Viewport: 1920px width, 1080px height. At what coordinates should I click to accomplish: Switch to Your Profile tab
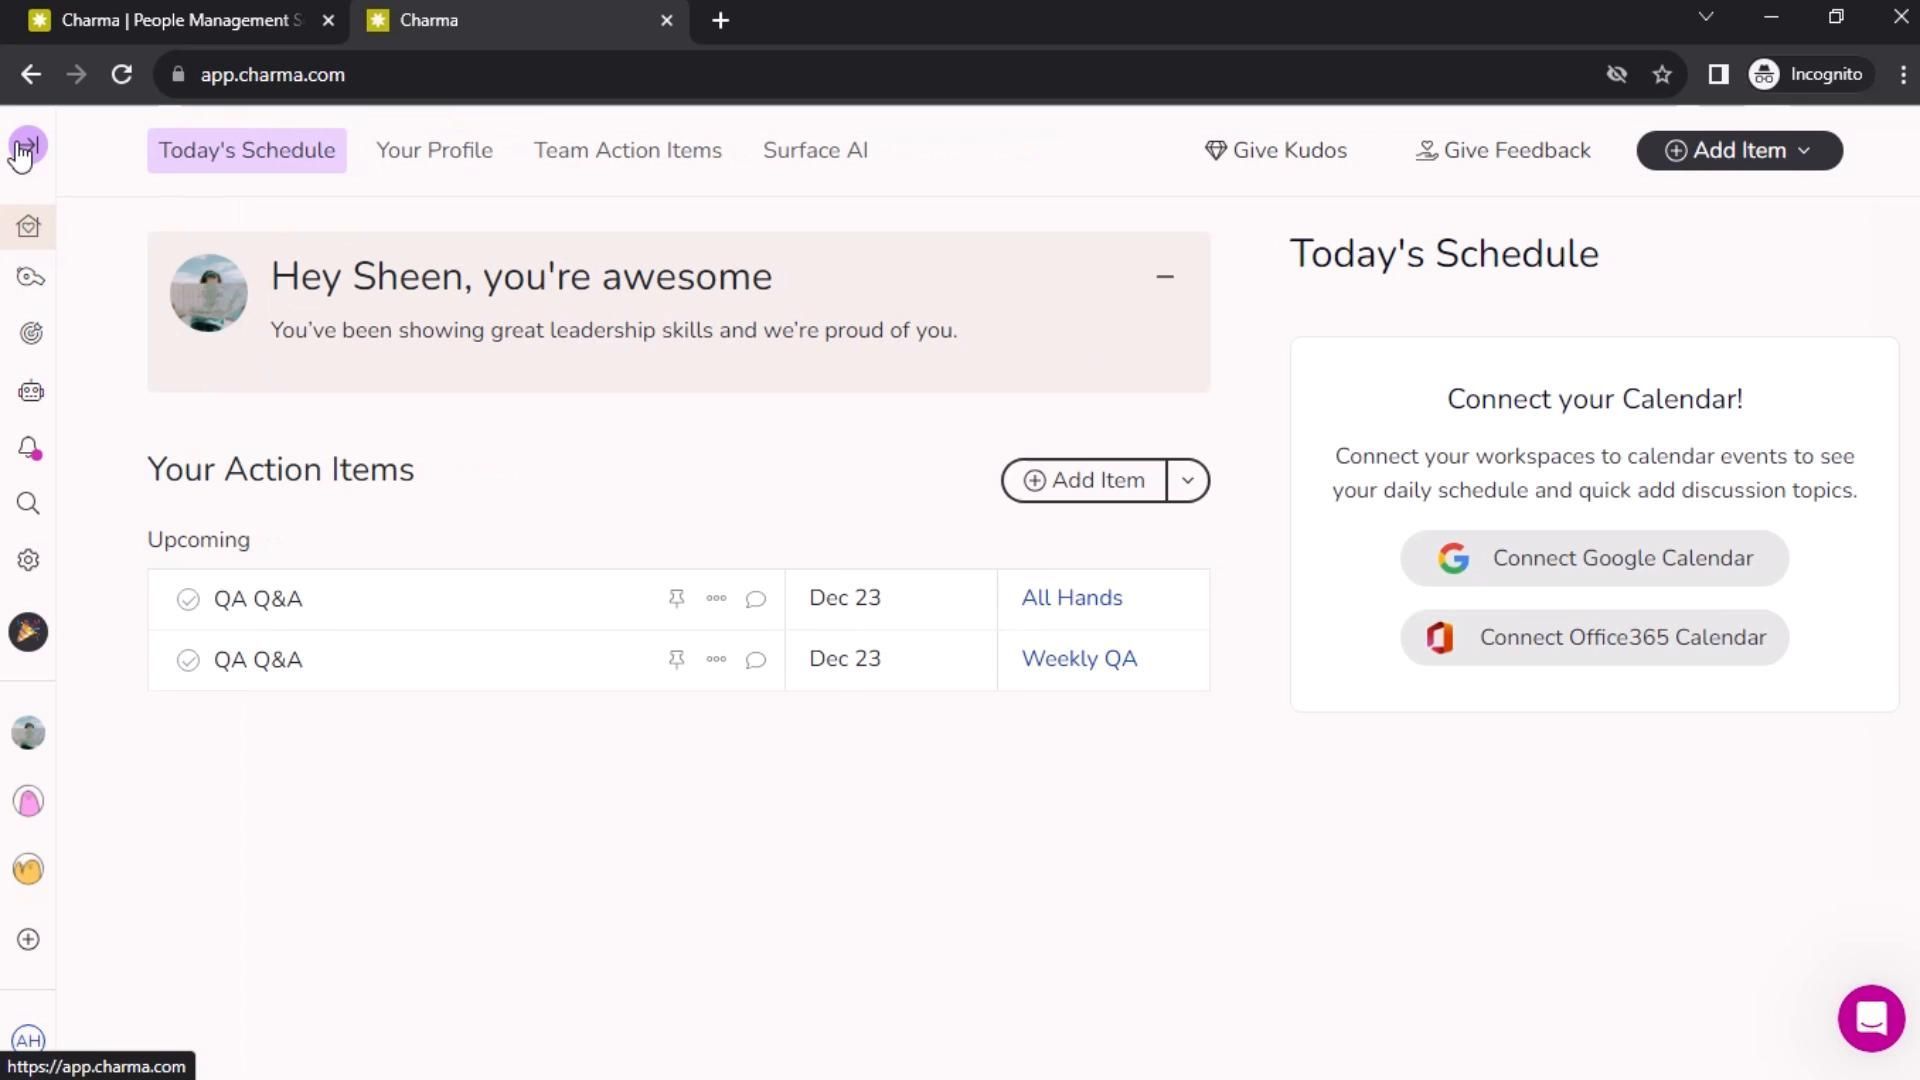pos(434,150)
